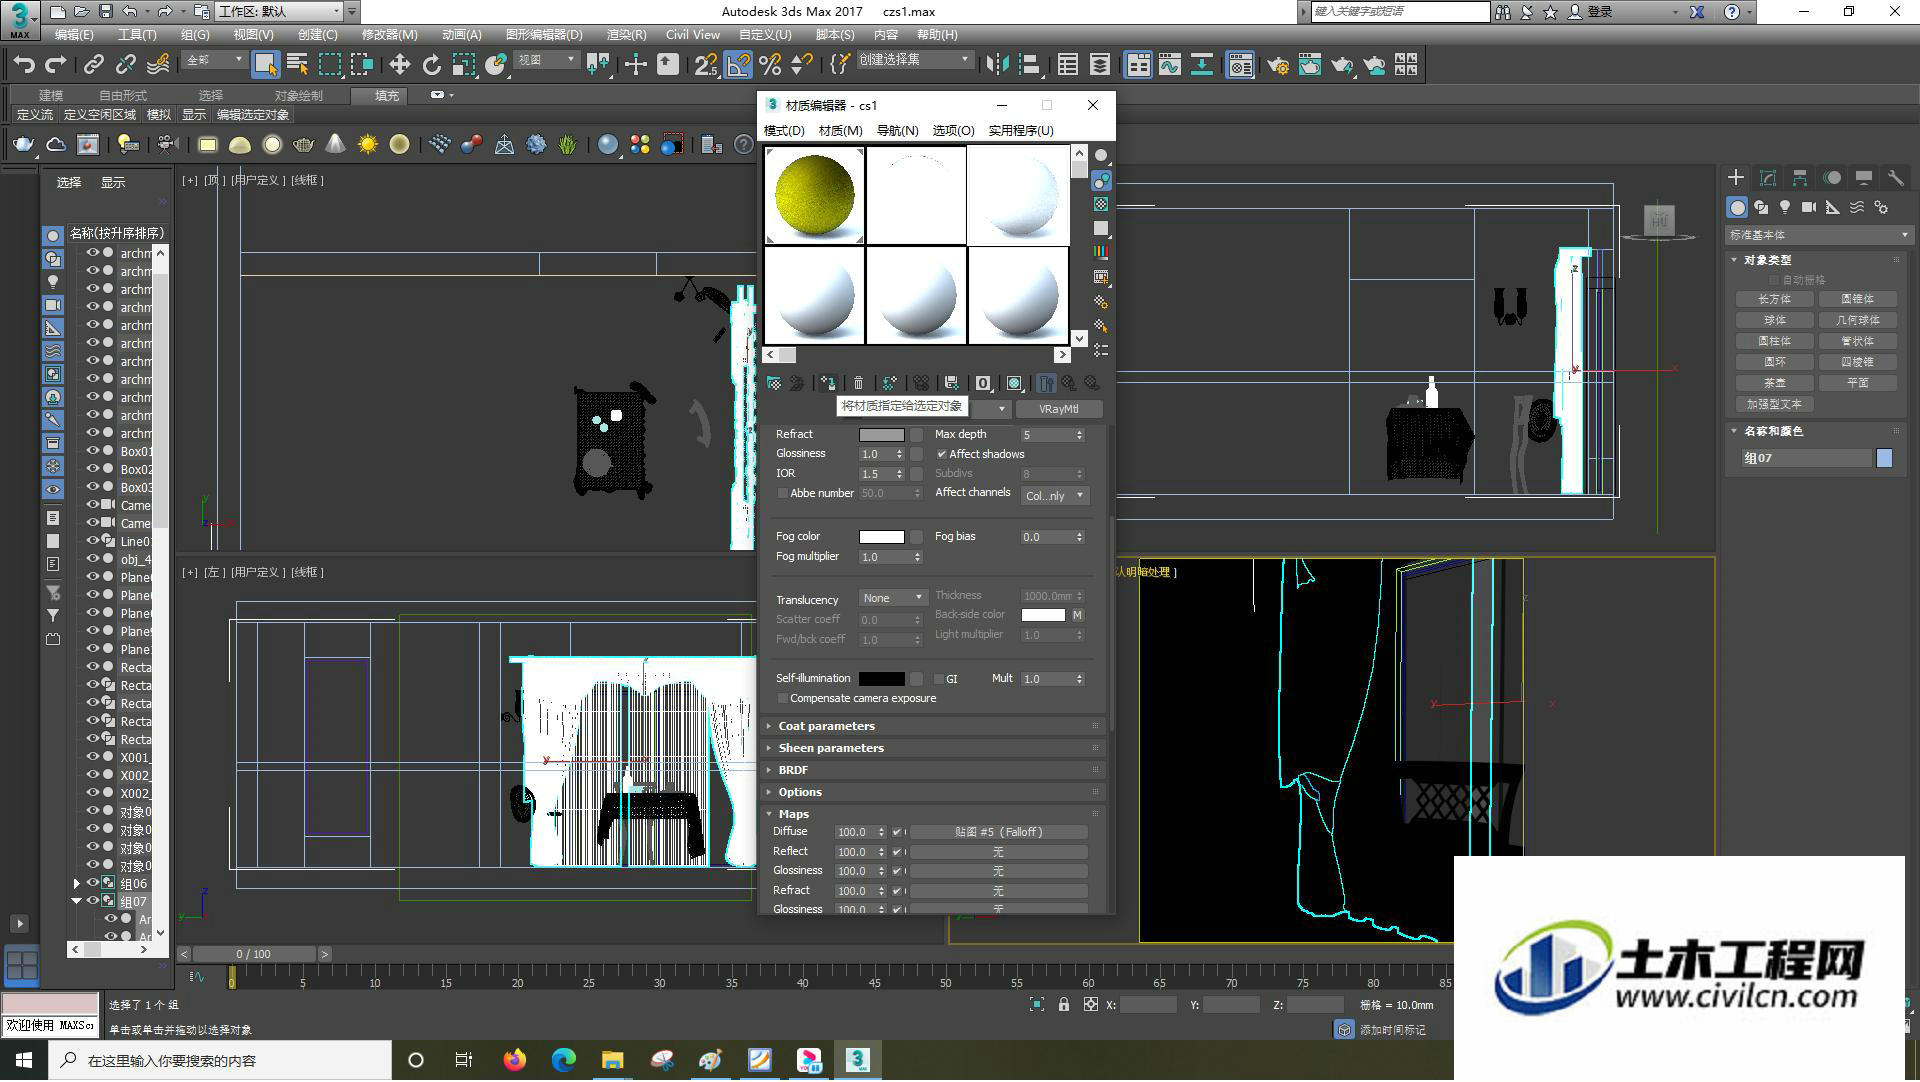Click Reset material trash icon

tap(858, 383)
